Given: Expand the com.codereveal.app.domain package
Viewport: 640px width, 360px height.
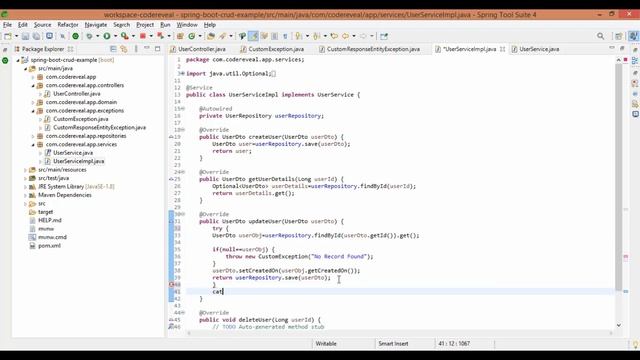Looking at the screenshot, I should click(33, 102).
